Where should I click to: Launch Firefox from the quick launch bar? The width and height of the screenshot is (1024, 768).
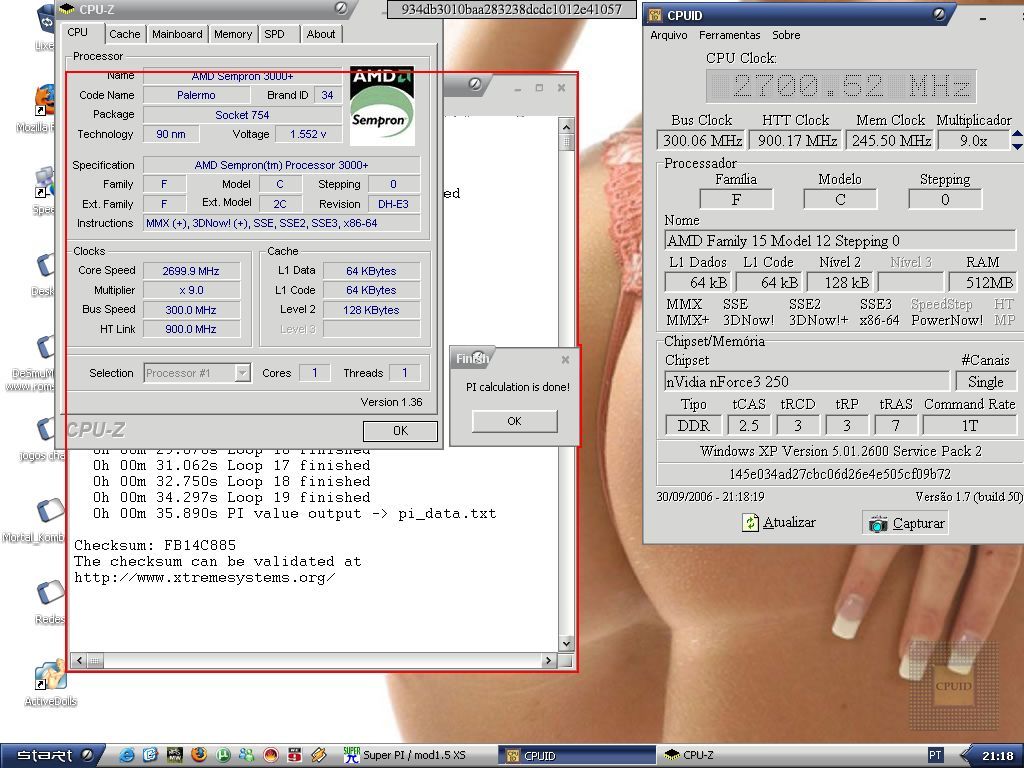tap(199, 756)
